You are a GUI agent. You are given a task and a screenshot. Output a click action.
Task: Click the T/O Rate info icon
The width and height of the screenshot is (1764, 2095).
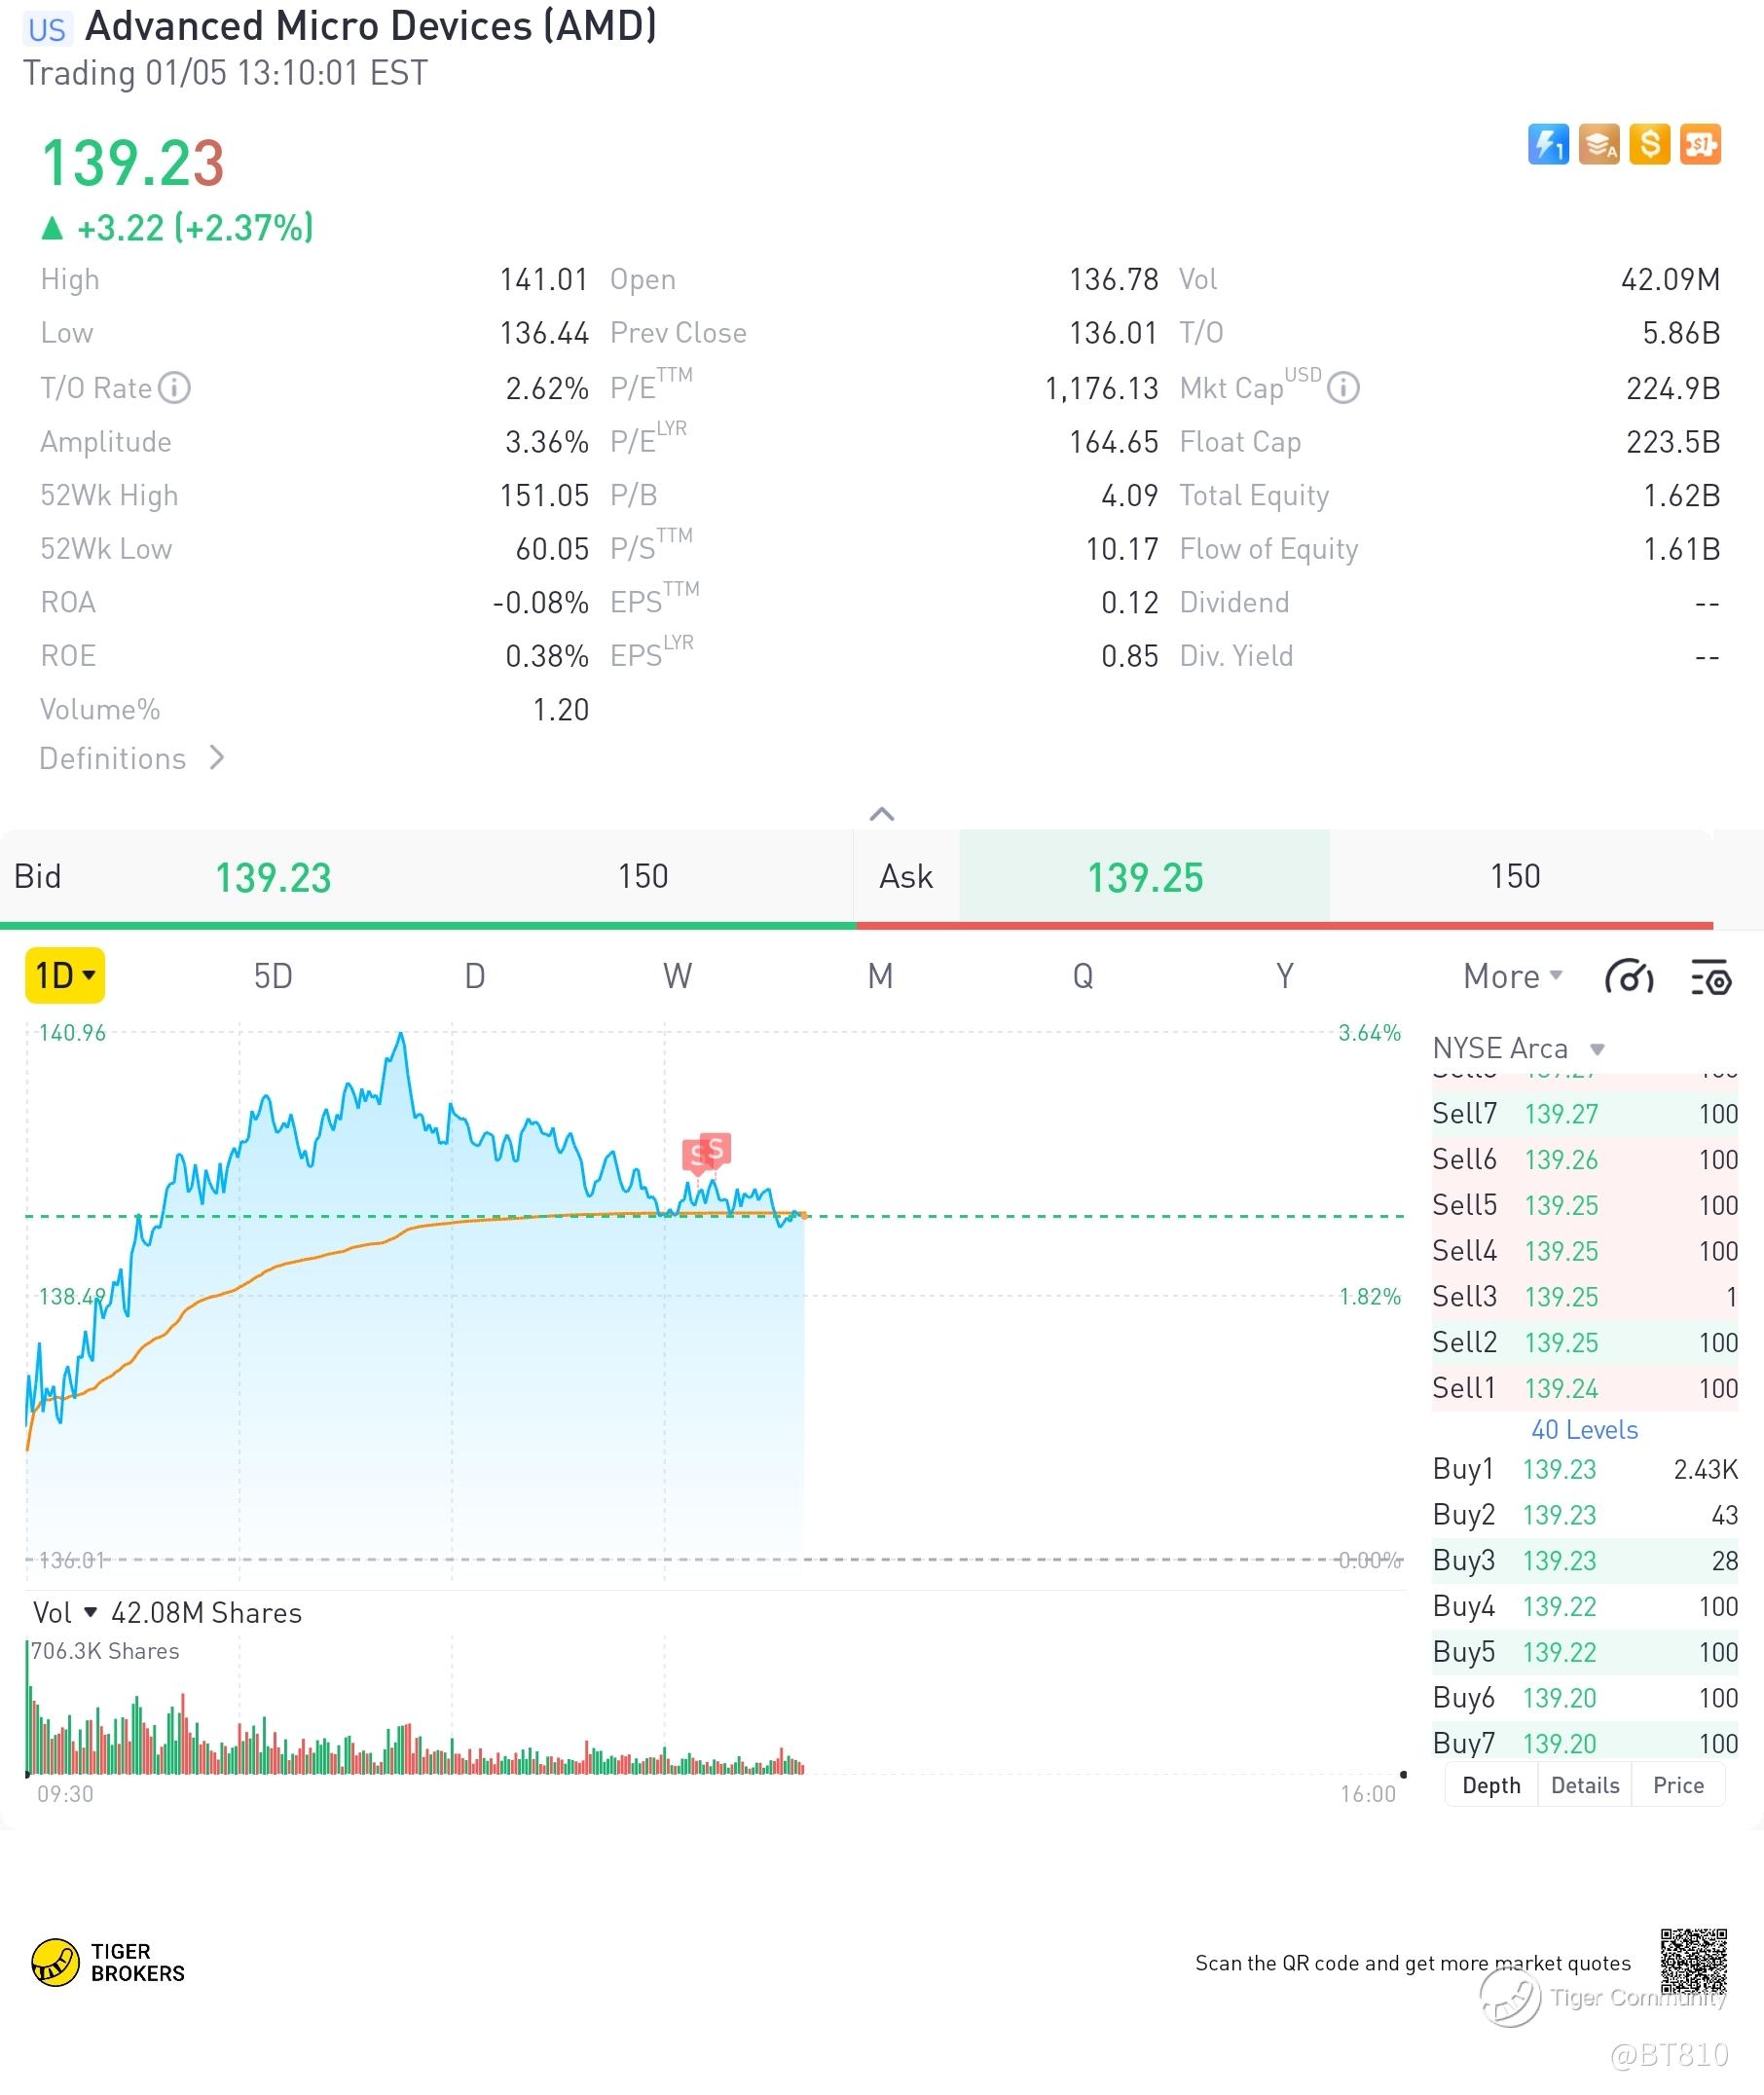[x=174, y=388]
